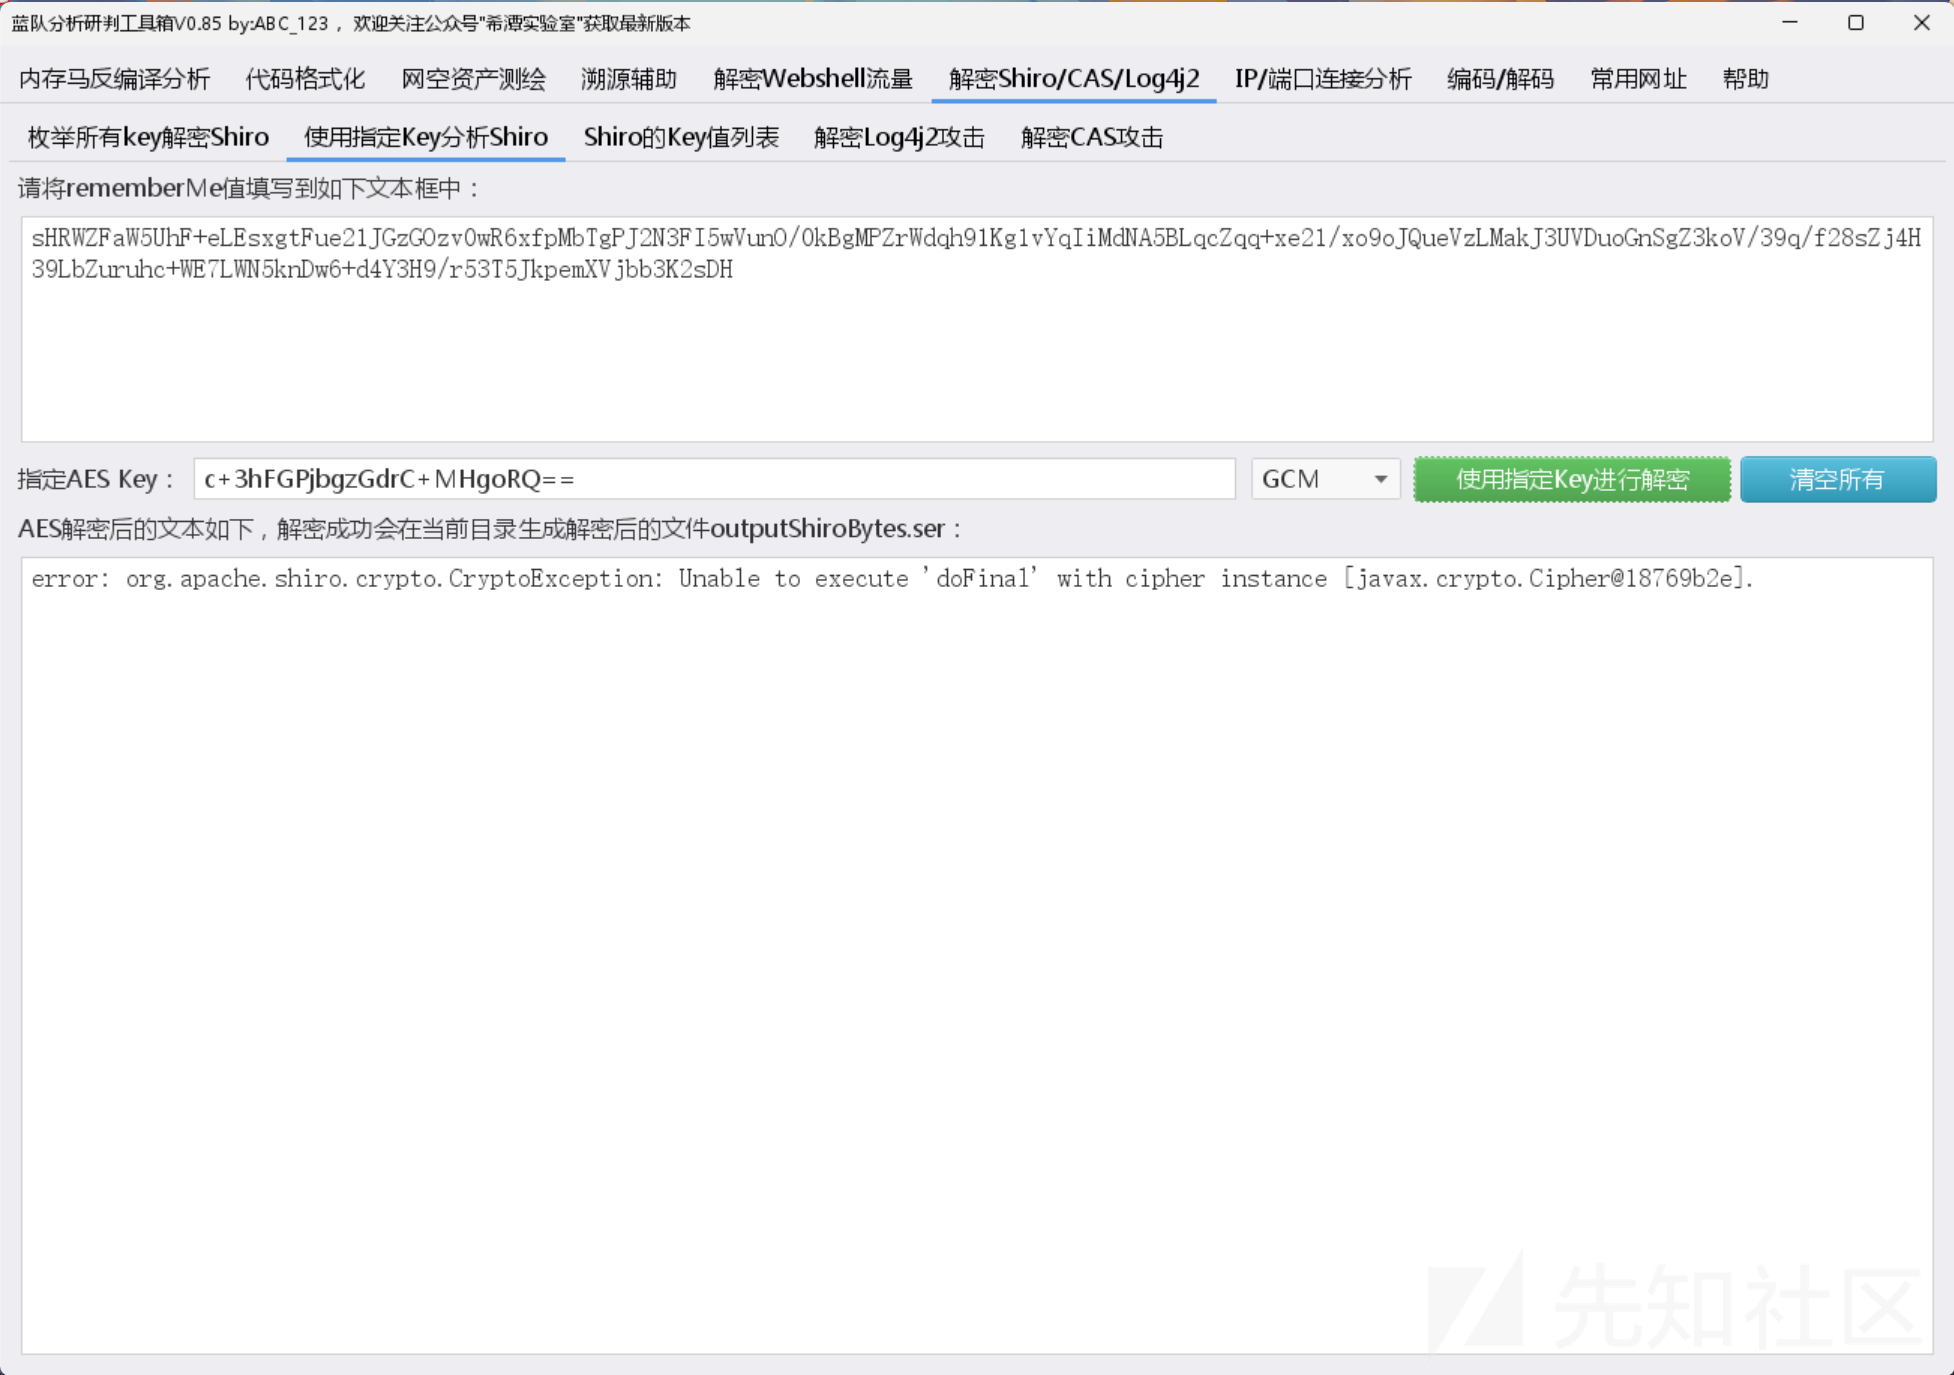Expand the GCM mode dropdown
1954x1375 pixels.
tap(1325, 479)
